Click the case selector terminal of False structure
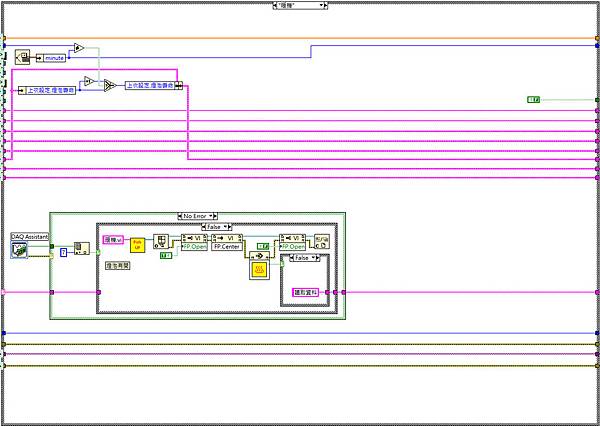The height and width of the screenshot is (426, 600). [98, 252]
